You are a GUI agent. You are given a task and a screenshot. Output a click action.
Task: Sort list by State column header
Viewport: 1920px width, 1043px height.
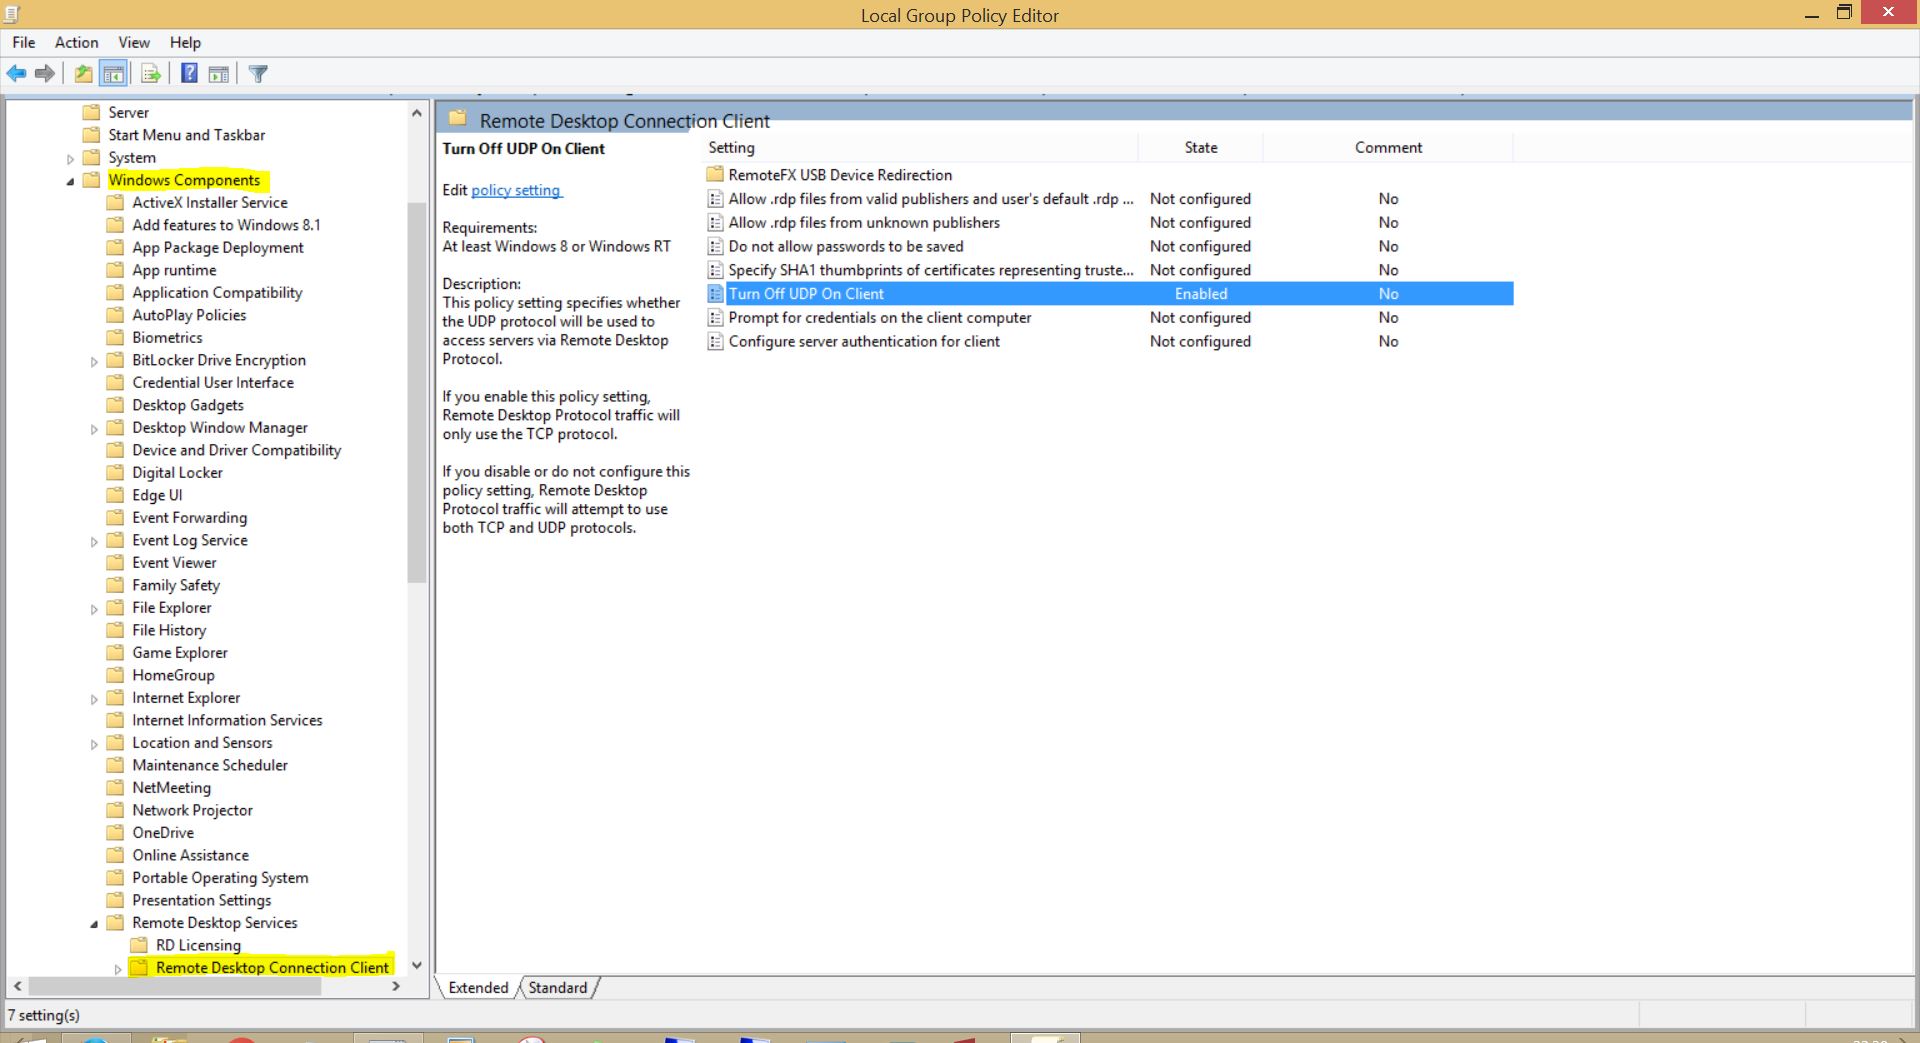pos(1200,147)
